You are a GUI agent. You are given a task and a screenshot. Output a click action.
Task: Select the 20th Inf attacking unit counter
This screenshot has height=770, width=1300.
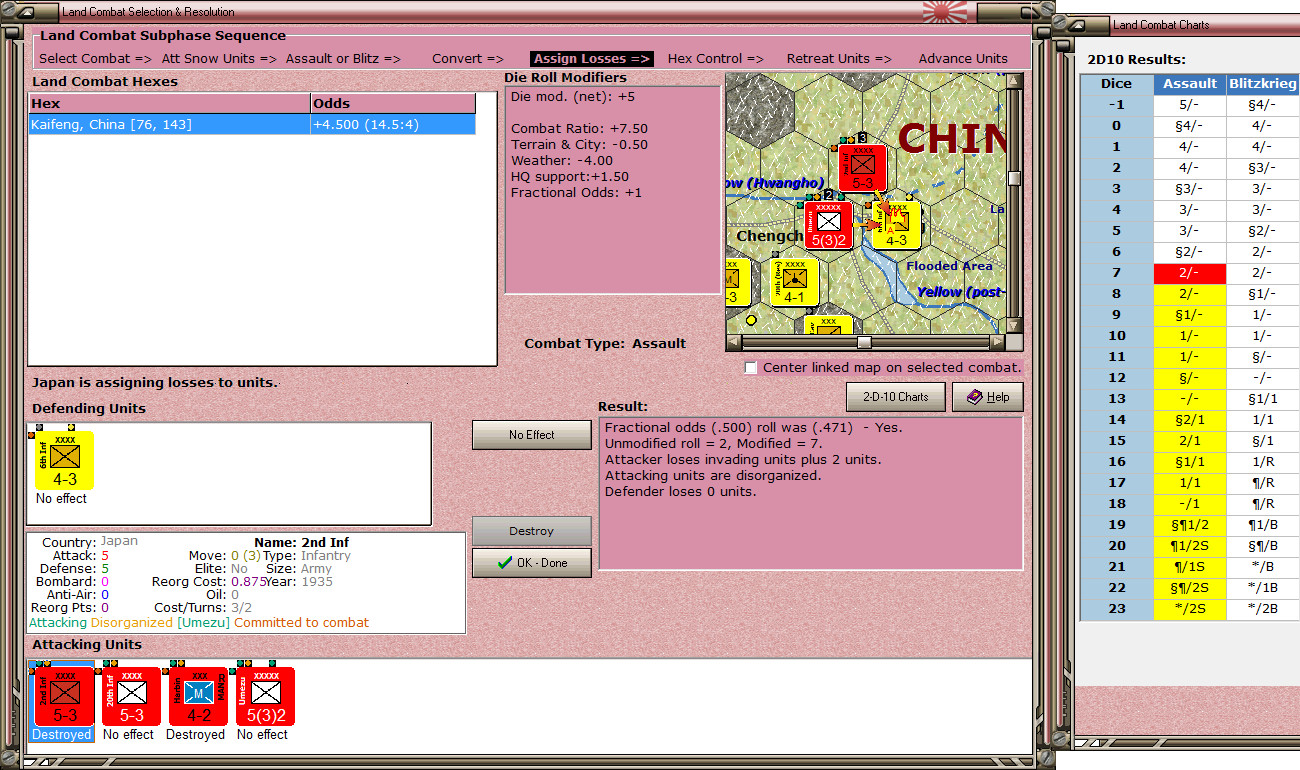click(132, 696)
